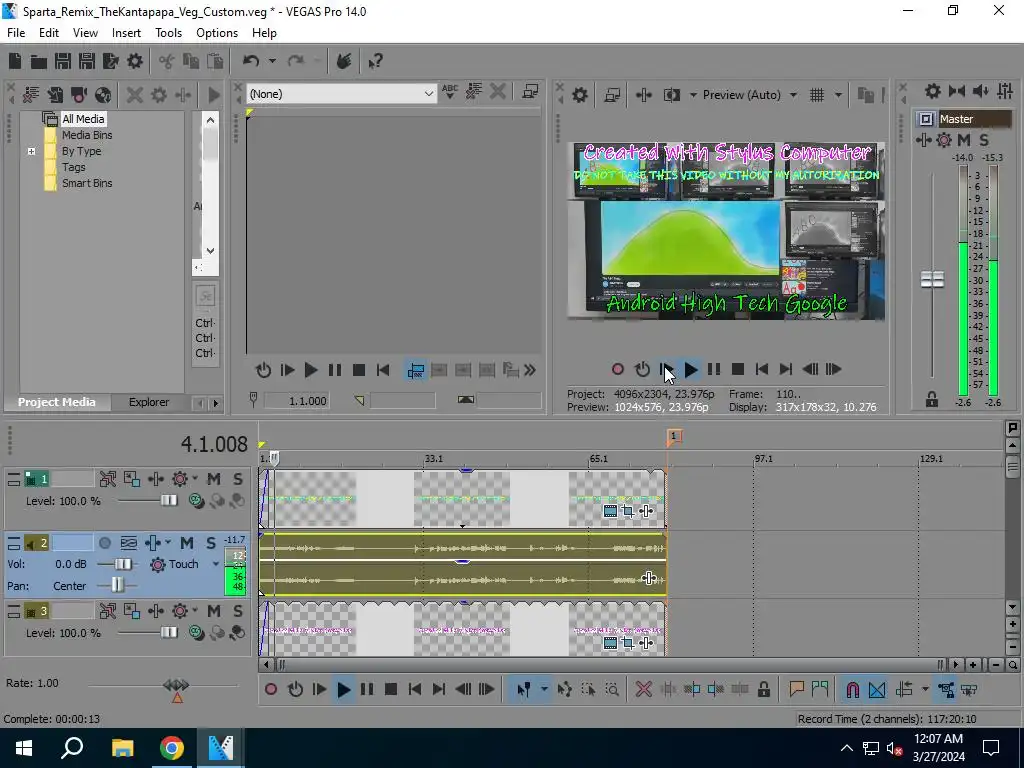Click timeline marker 1

point(674,436)
